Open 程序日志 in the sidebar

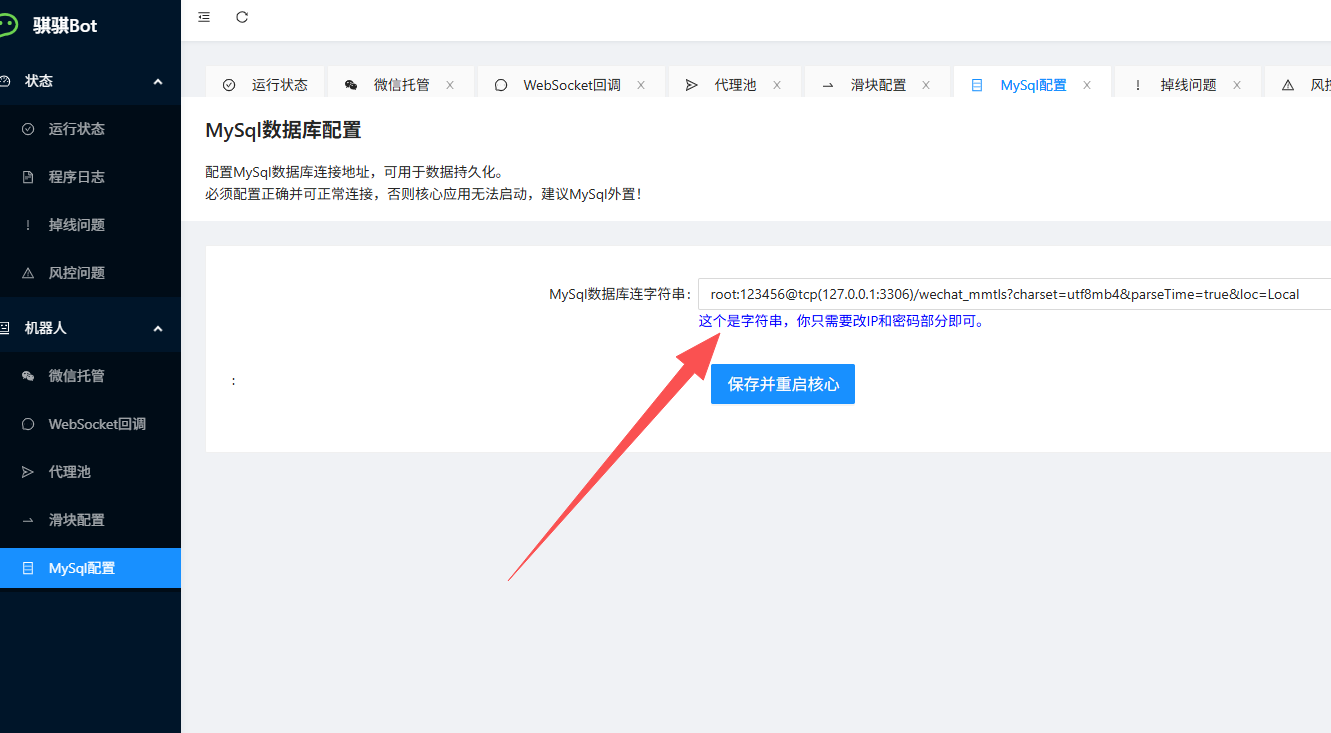[x=77, y=177]
